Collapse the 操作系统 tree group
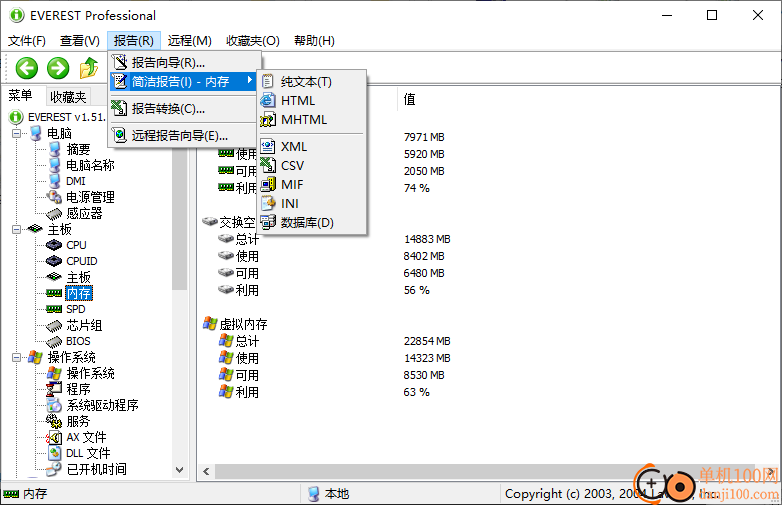This screenshot has height=505, width=782. click(16, 357)
